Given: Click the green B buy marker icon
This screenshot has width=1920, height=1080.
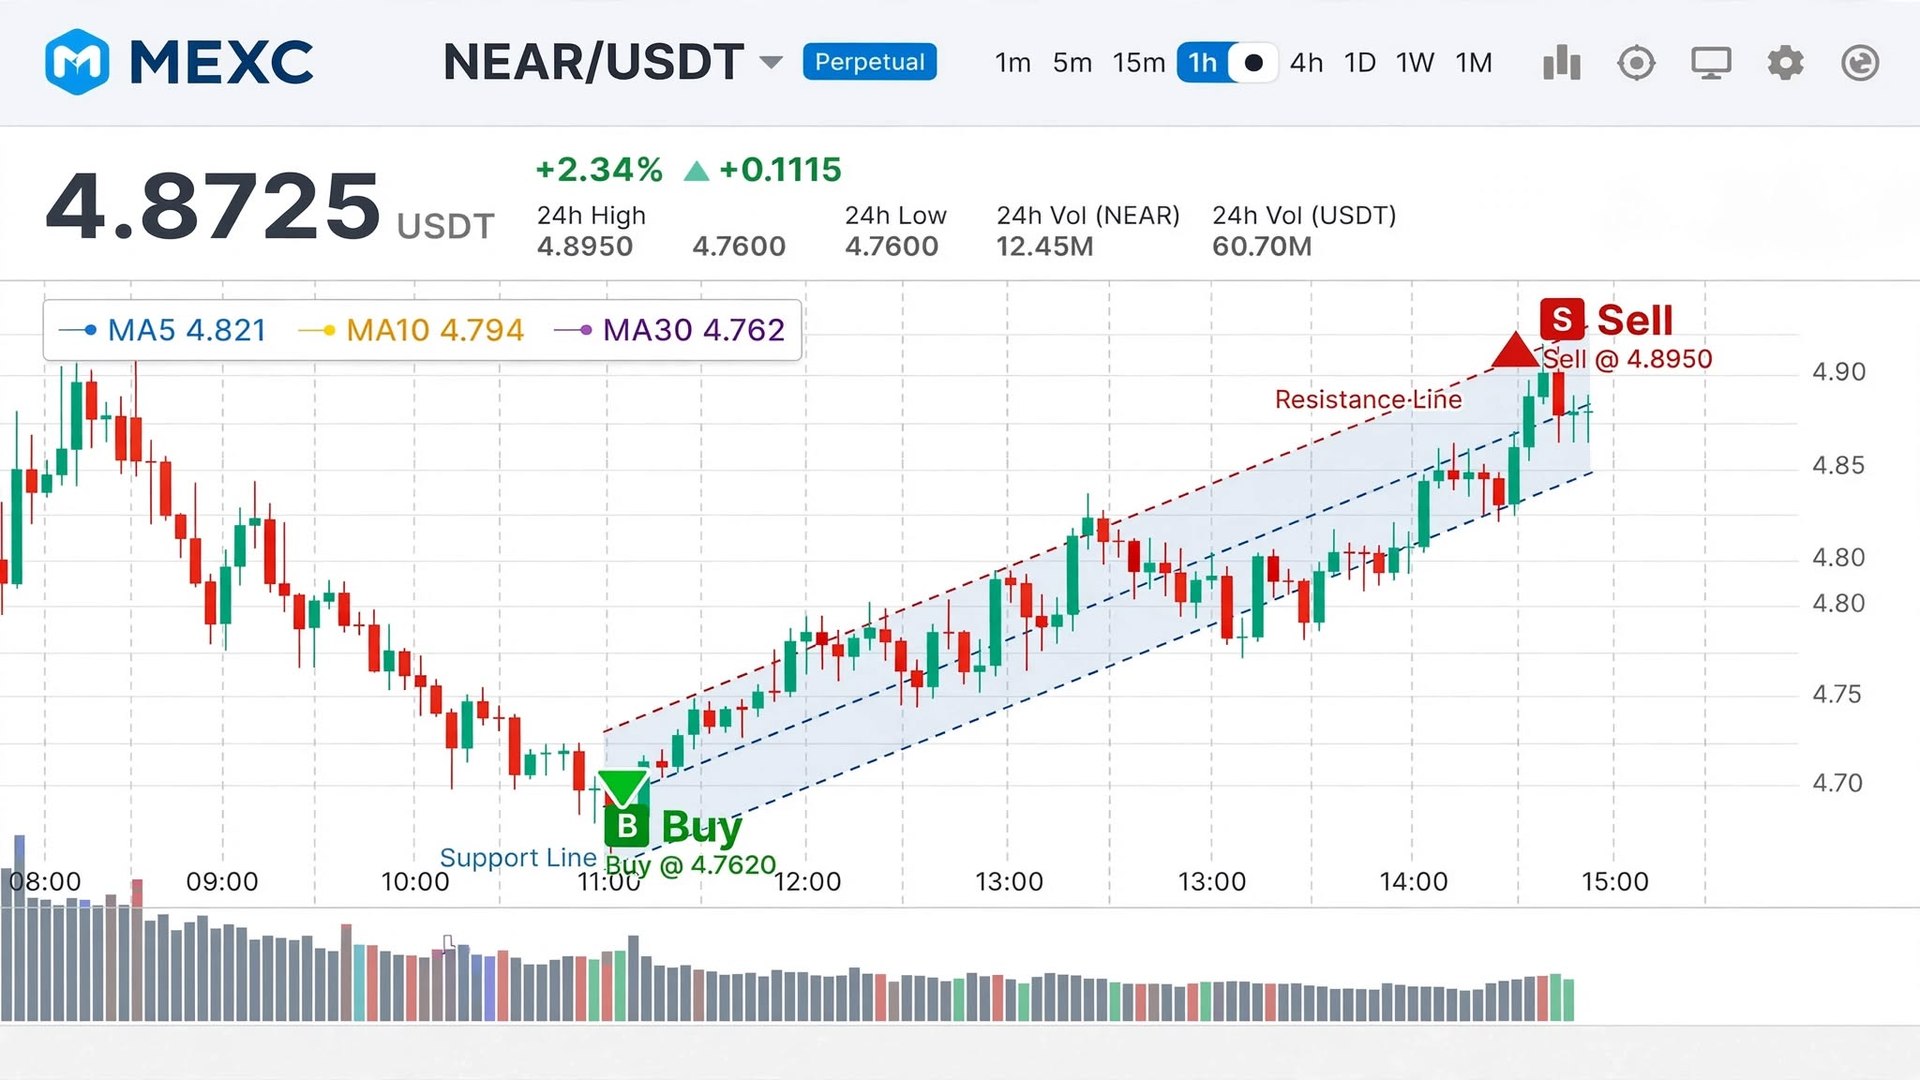Looking at the screenshot, I should [x=627, y=826].
